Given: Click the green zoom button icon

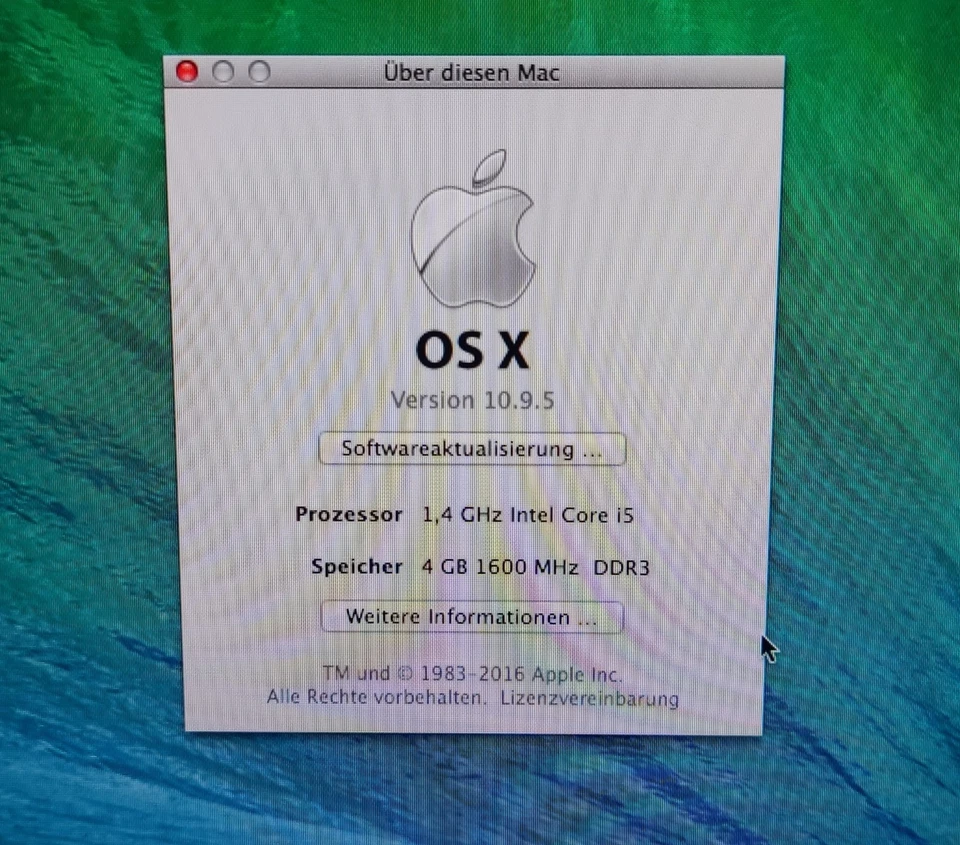Looking at the screenshot, I should point(259,72).
